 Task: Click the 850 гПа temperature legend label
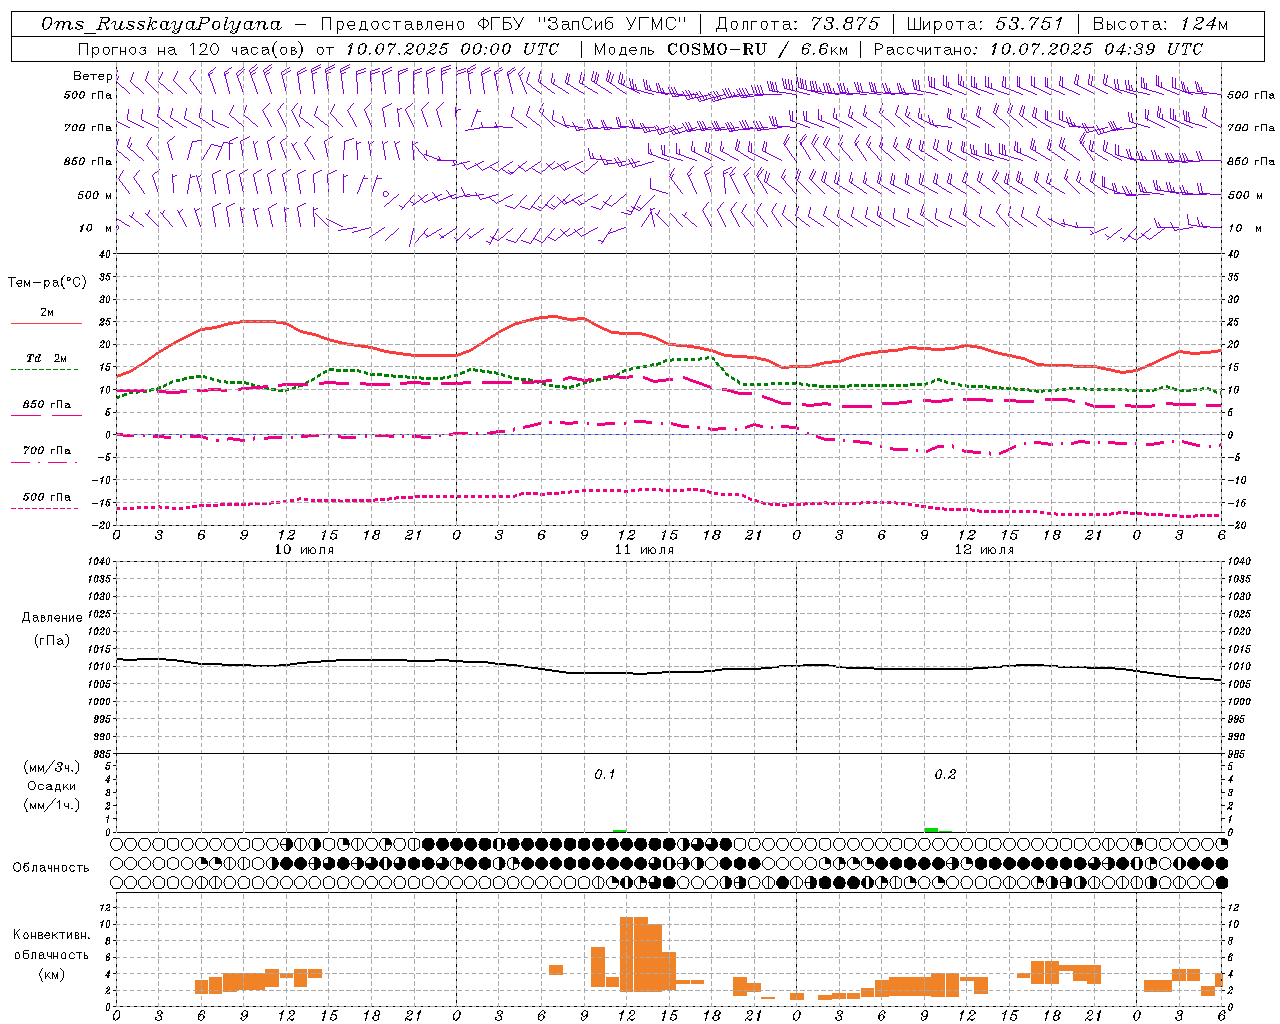click(46, 405)
